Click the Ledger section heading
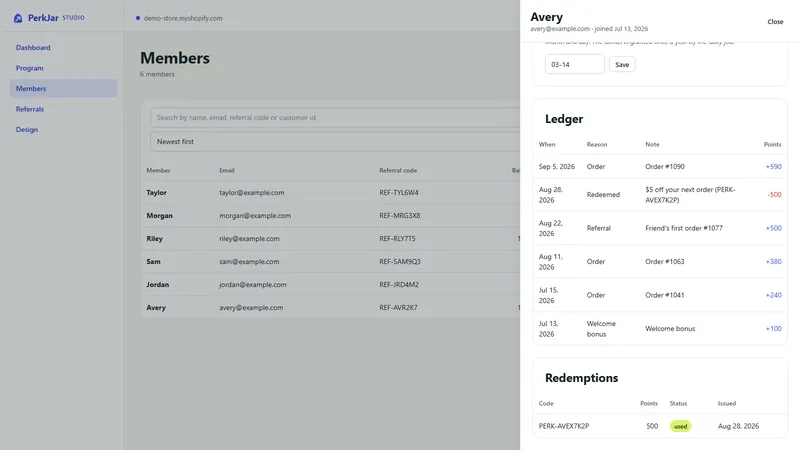The width and height of the screenshot is (800, 450). (564, 119)
